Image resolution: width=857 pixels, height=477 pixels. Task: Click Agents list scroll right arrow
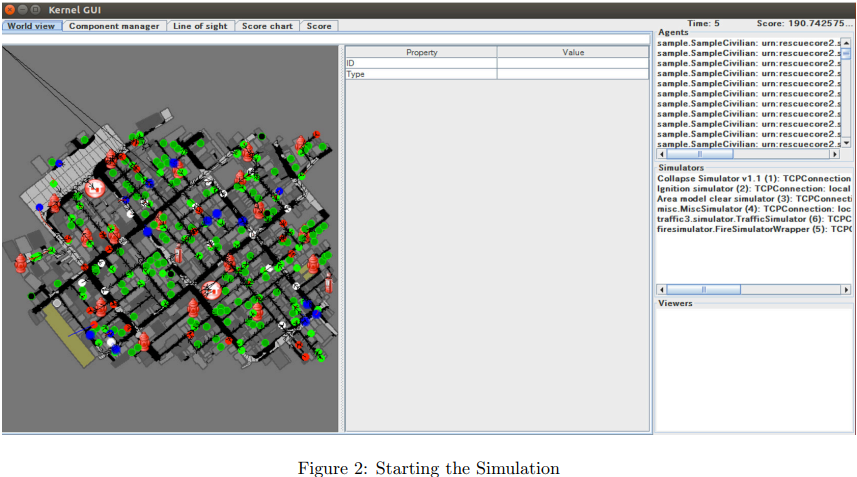coord(835,154)
